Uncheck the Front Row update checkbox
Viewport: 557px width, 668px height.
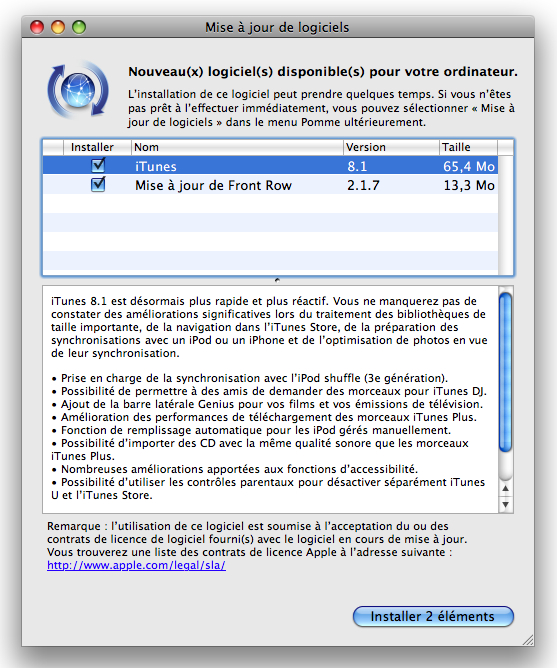point(98,184)
